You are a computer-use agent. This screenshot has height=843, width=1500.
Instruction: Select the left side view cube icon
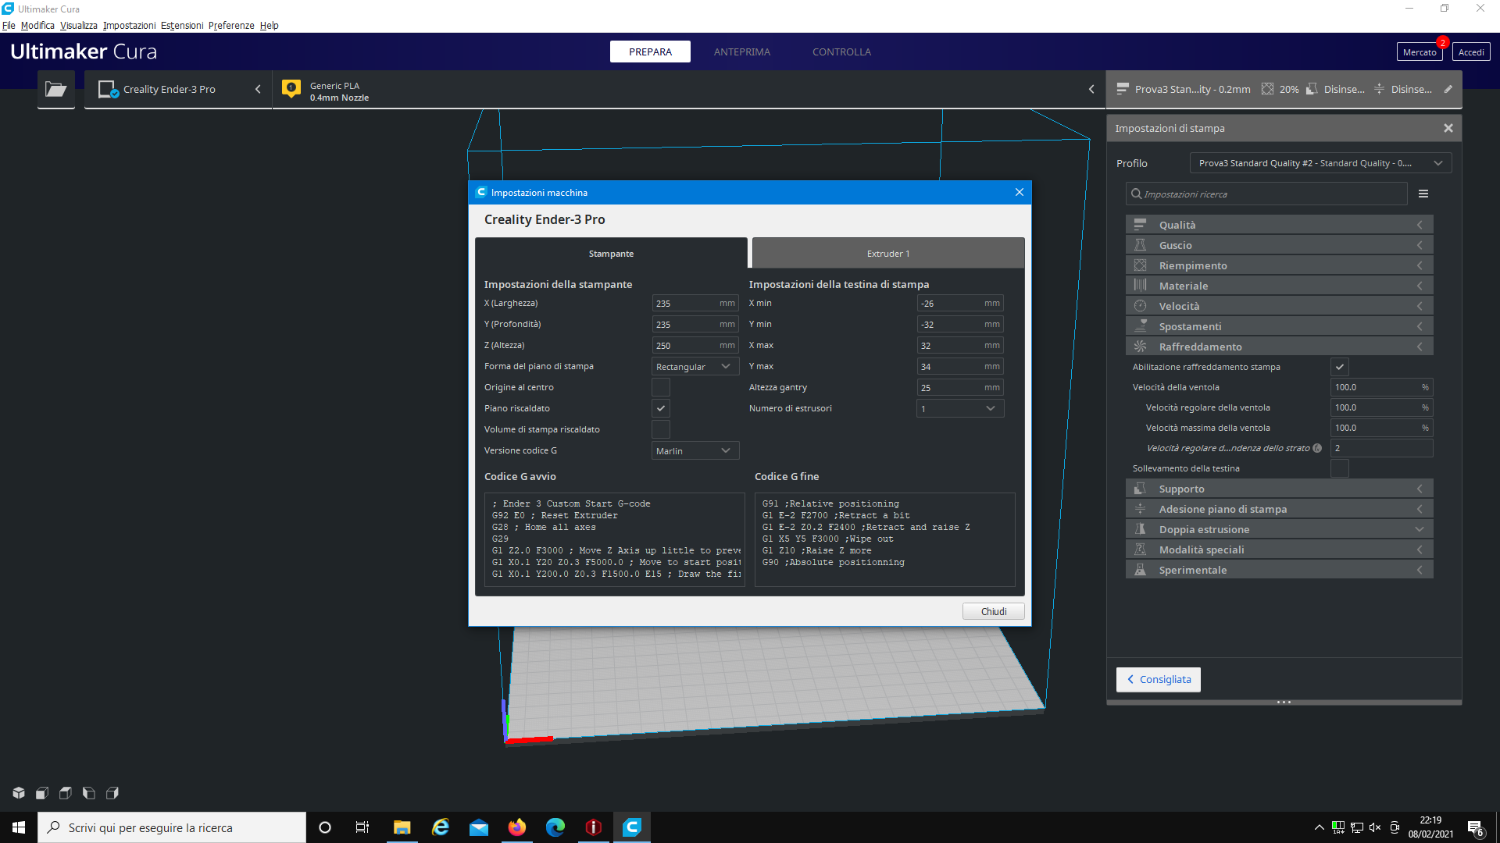89,793
